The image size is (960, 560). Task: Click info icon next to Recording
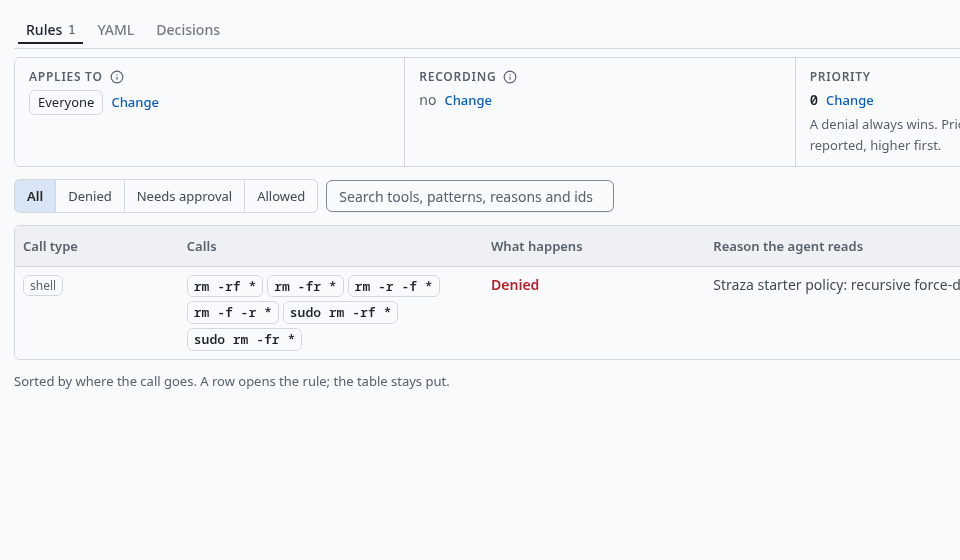[x=510, y=77]
